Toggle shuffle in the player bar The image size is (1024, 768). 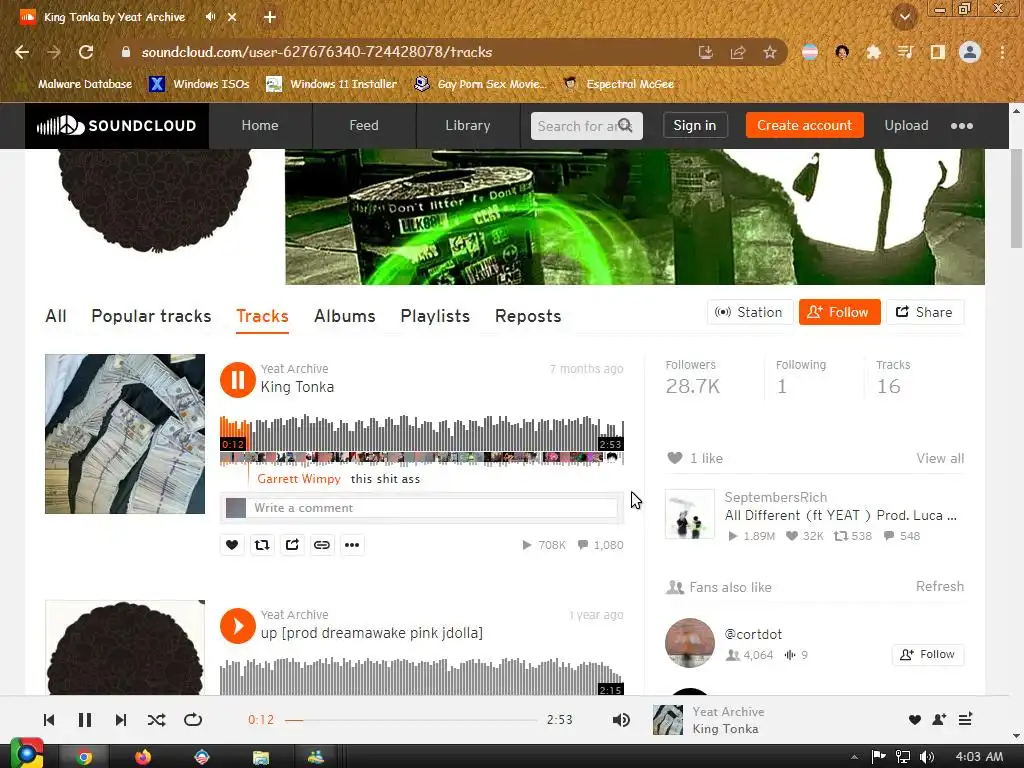(157, 720)
